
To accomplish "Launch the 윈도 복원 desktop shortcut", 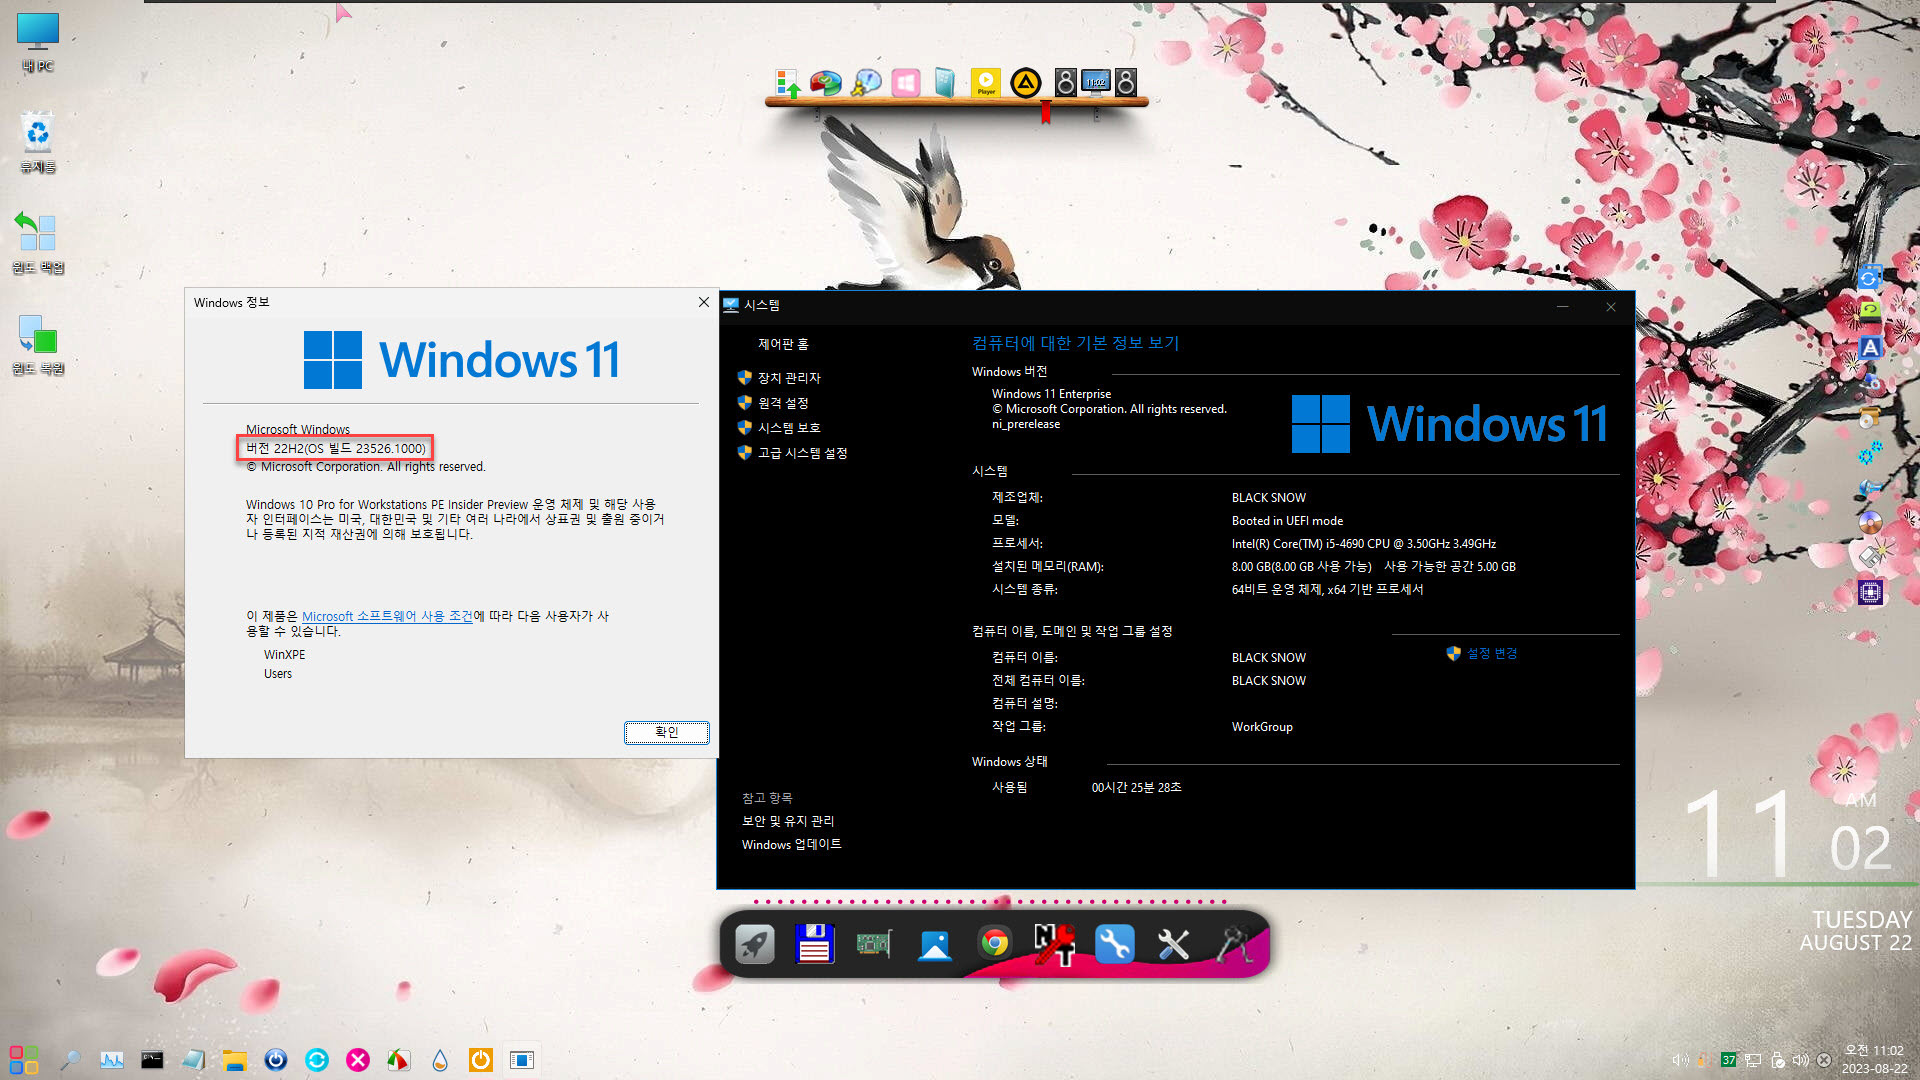I will coord(38,344).
